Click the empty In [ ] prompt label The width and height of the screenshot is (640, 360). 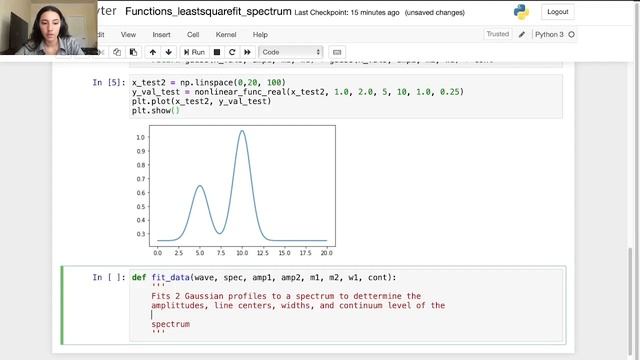click(x=109, y=278)
